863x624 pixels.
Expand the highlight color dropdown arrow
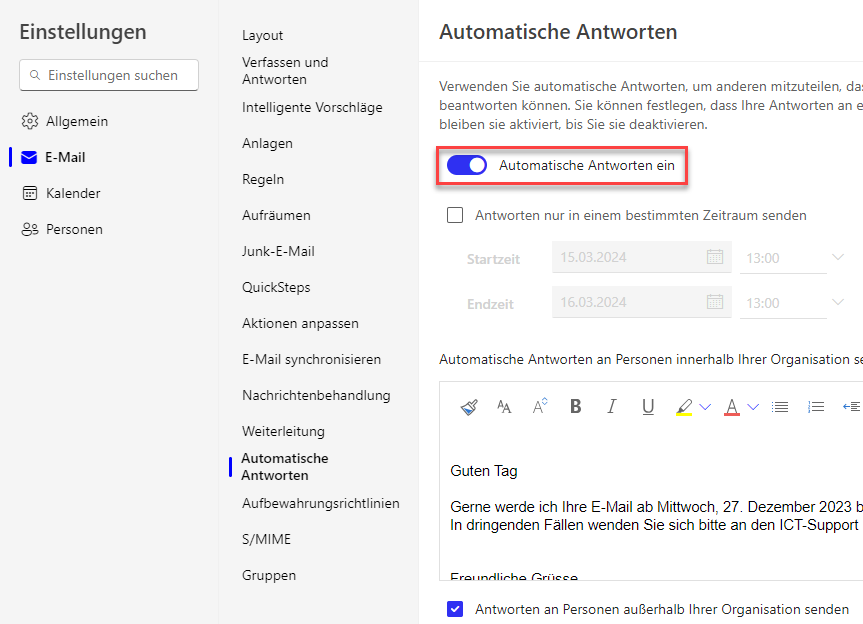pyautogui.click(x=705, y=407)
